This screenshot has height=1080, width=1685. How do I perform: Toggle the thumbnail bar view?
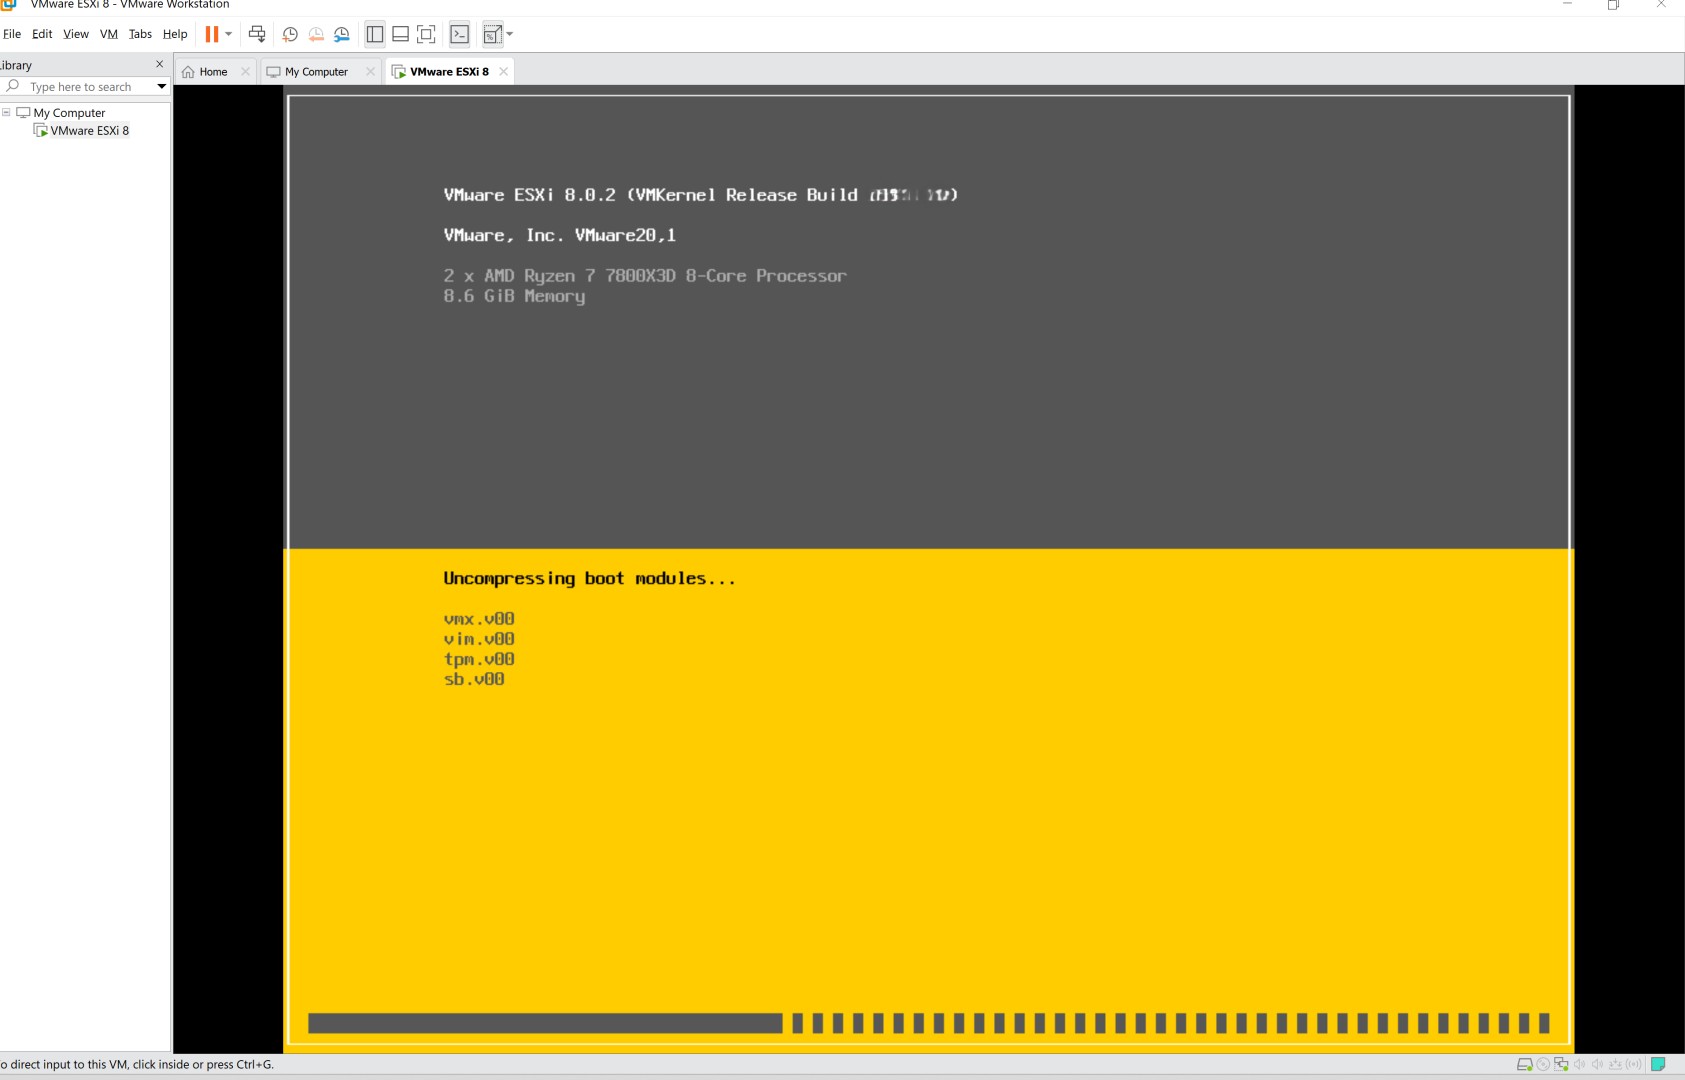tap(400, 34)
